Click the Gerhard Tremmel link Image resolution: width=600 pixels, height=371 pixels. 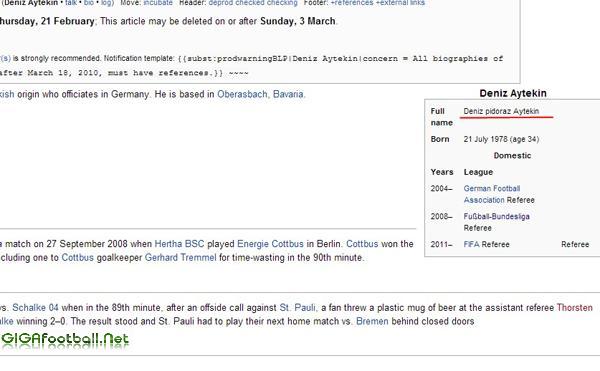[x=180, y=258]
